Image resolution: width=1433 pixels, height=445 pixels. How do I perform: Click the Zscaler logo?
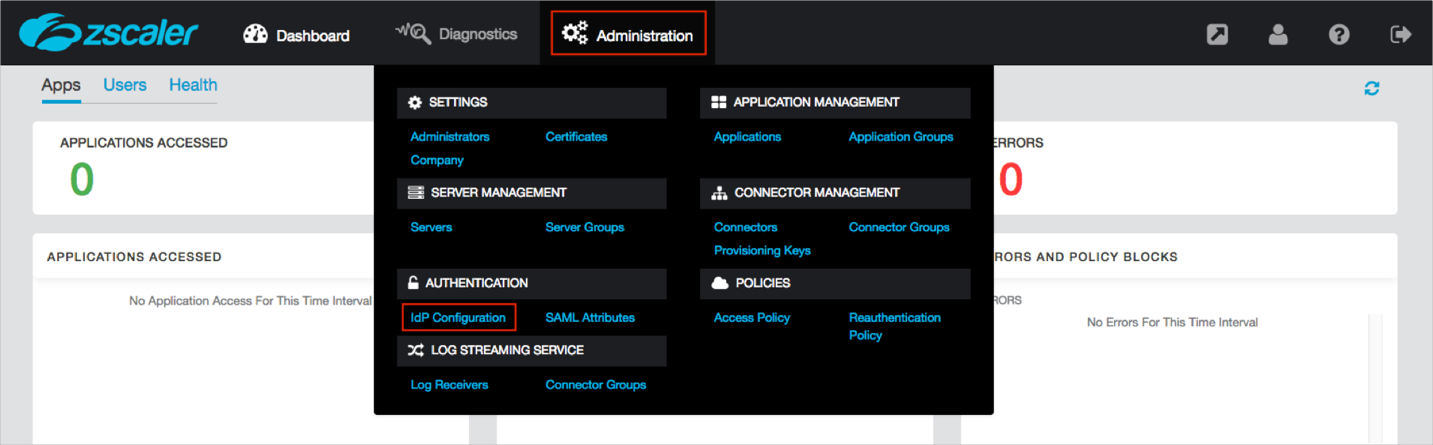pos(108,33)
